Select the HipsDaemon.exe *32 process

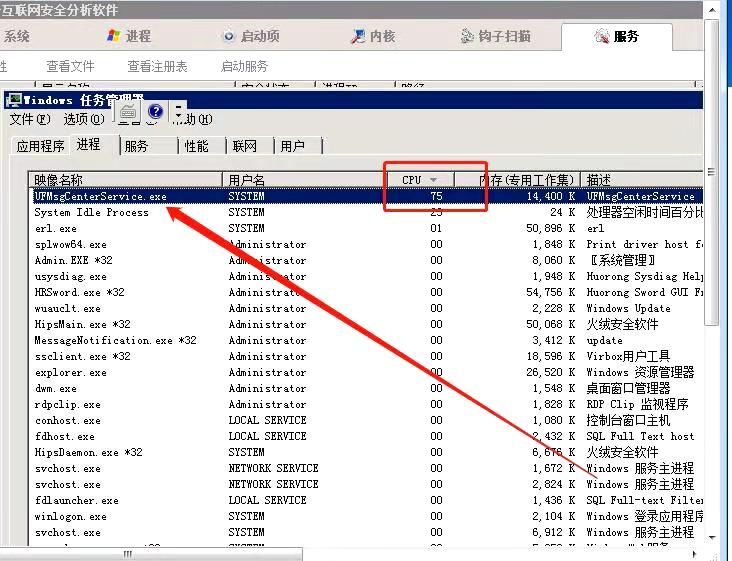pos(366,452)
